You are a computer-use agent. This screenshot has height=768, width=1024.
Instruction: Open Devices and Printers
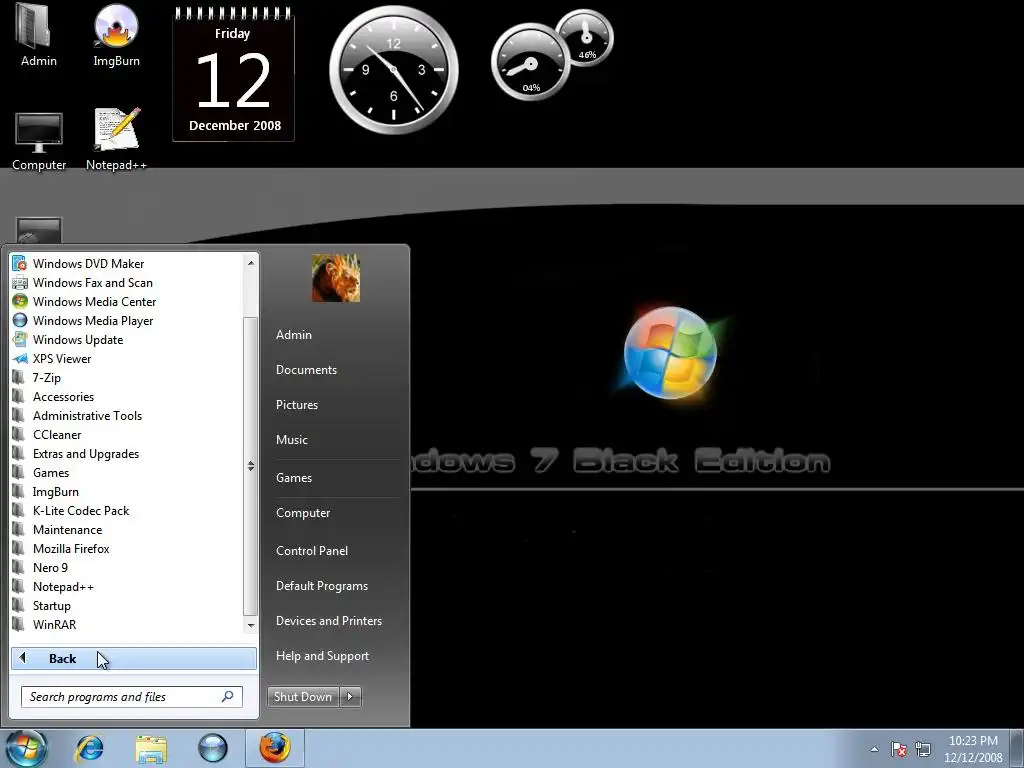coord(329,621)
